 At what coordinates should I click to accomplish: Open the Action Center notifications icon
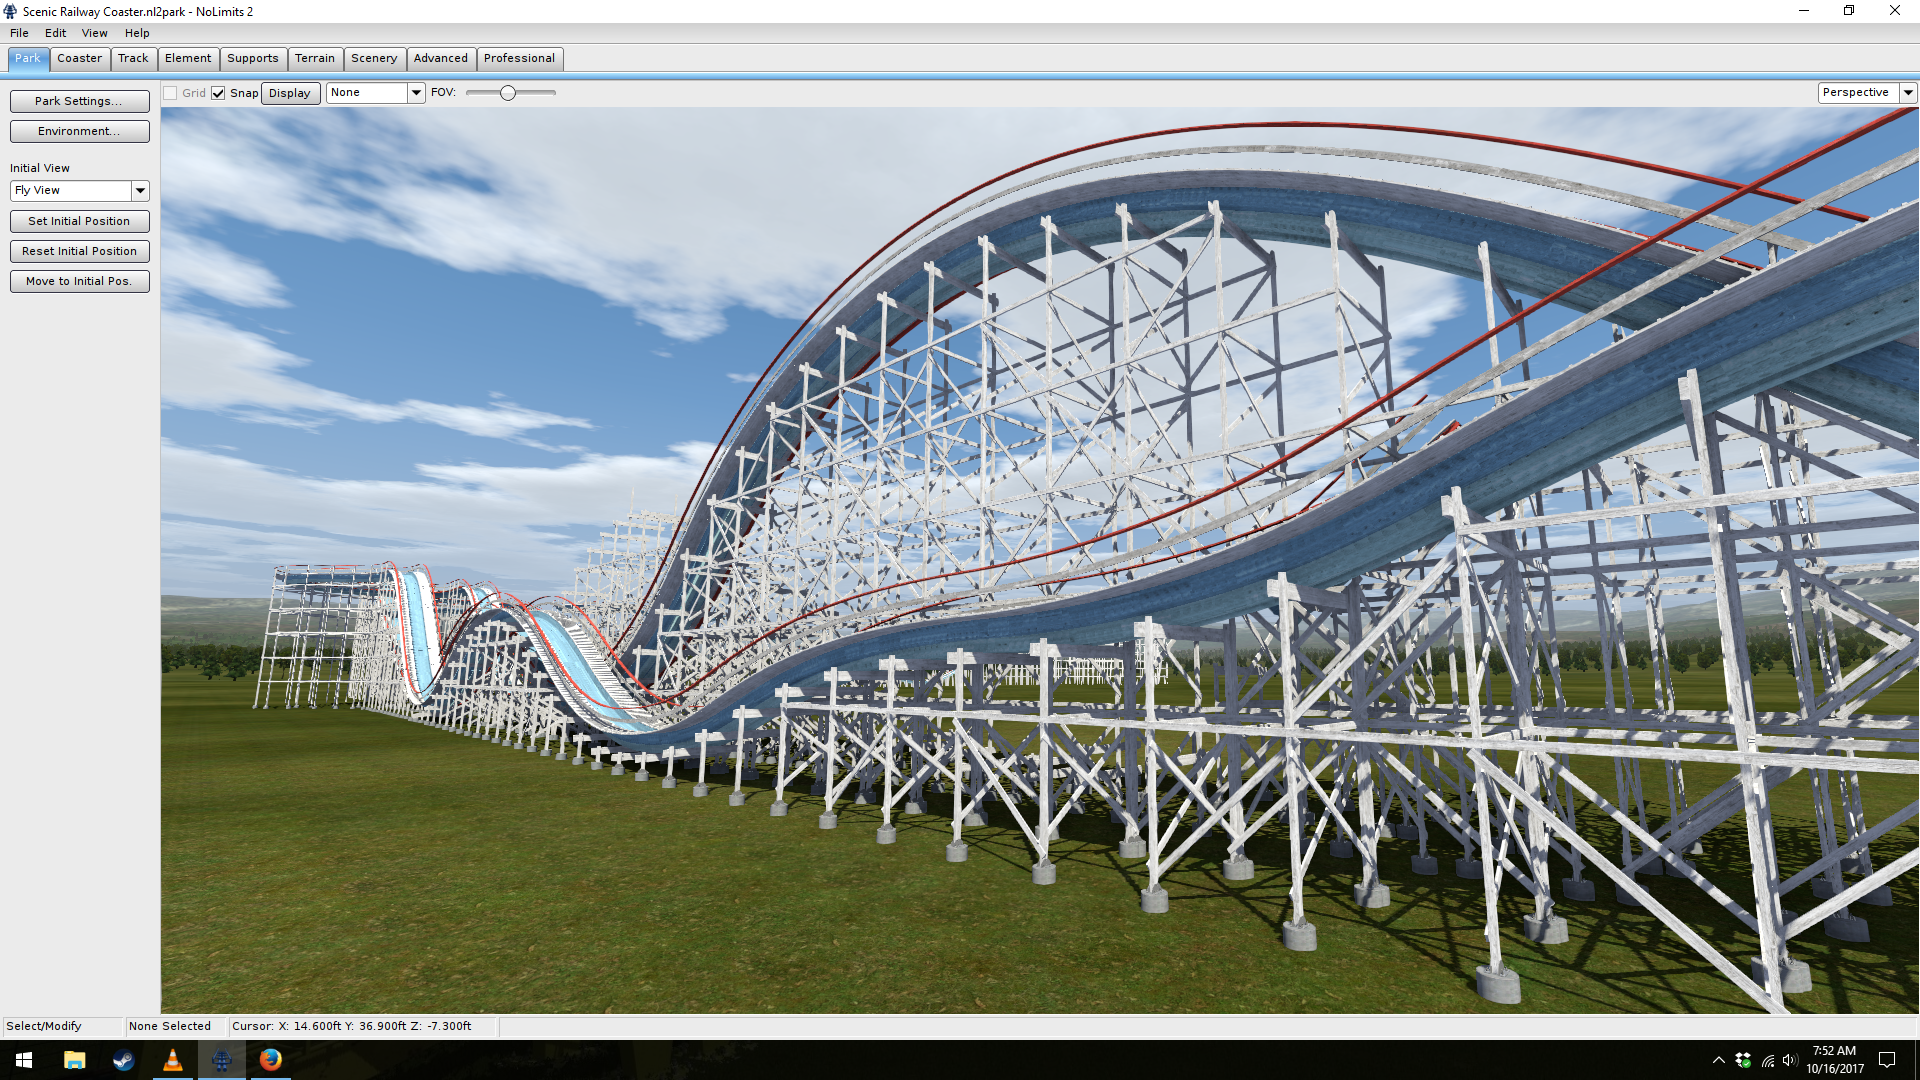coord(1887,1060)
